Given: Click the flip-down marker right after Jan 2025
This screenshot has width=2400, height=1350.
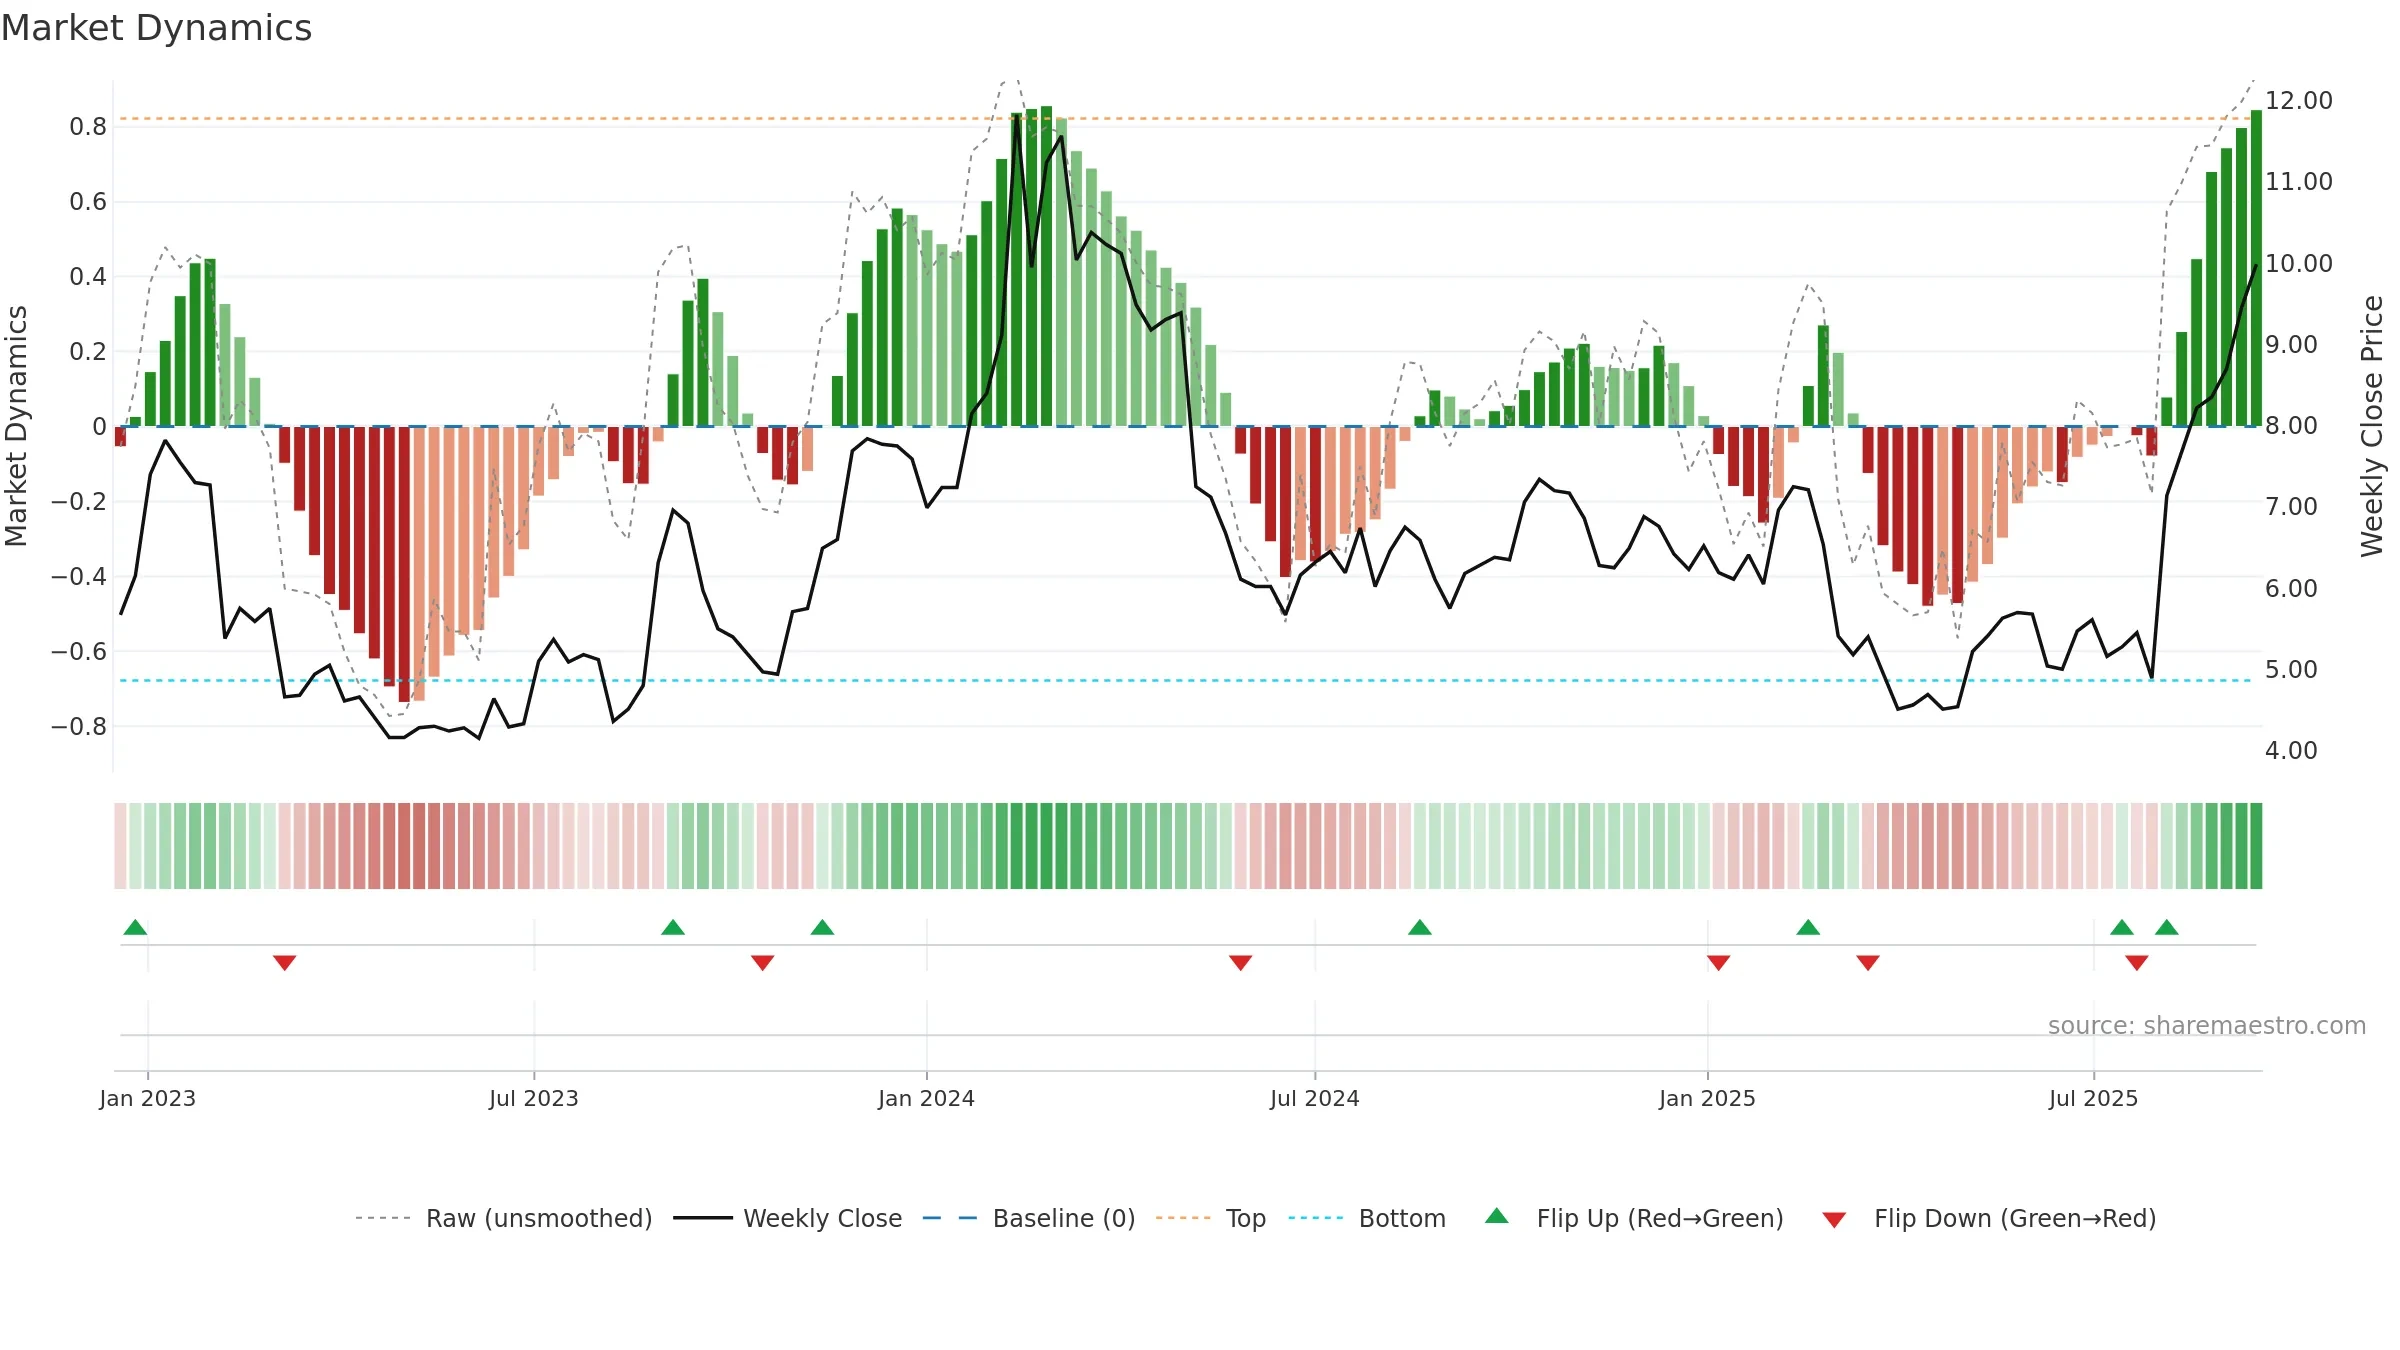Looking at the screenshot, I should pos(1719,963).
